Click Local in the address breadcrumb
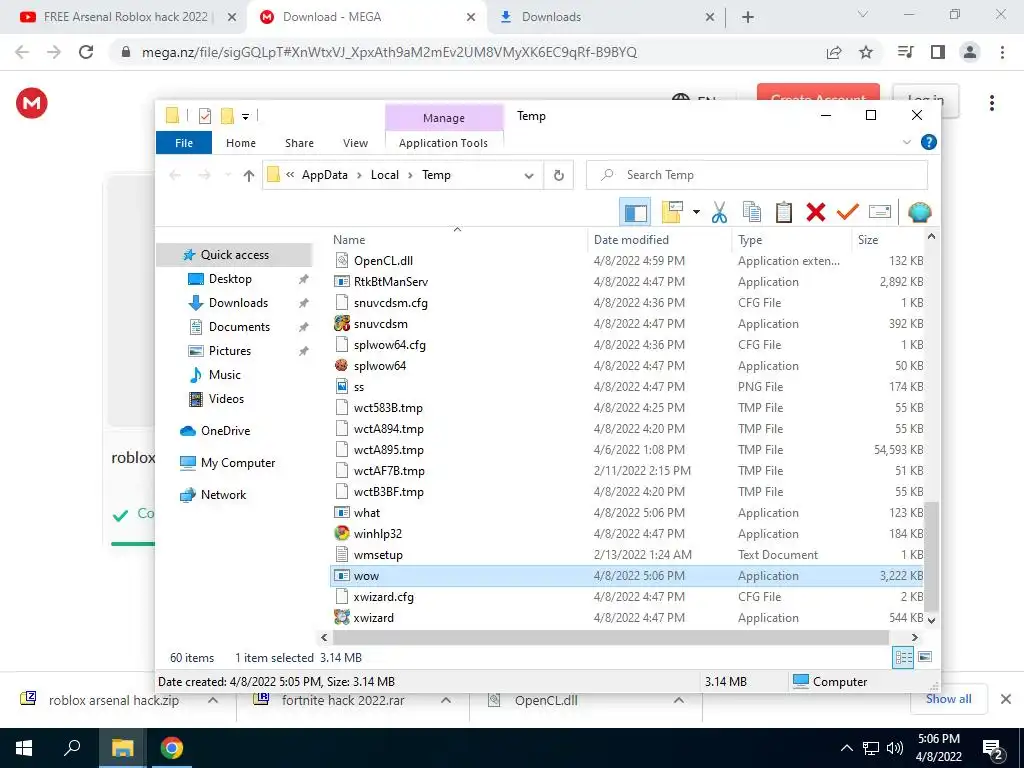 [385, 175]
